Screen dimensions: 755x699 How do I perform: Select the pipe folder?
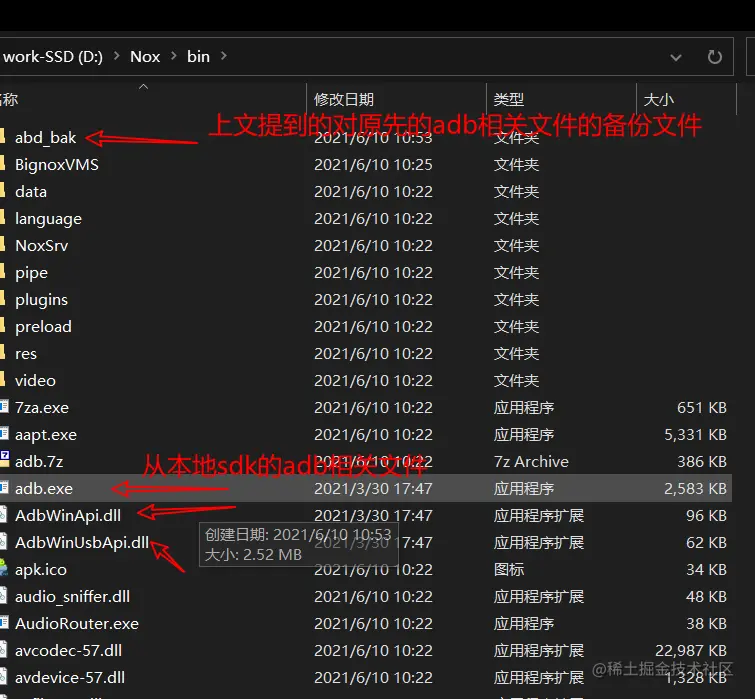(31, 273)
